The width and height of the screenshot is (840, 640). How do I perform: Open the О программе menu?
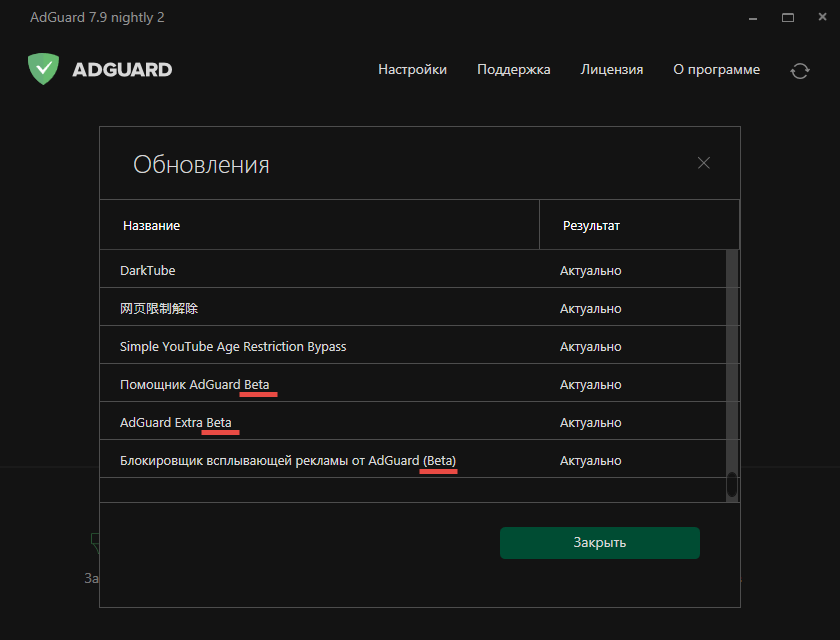716,70
